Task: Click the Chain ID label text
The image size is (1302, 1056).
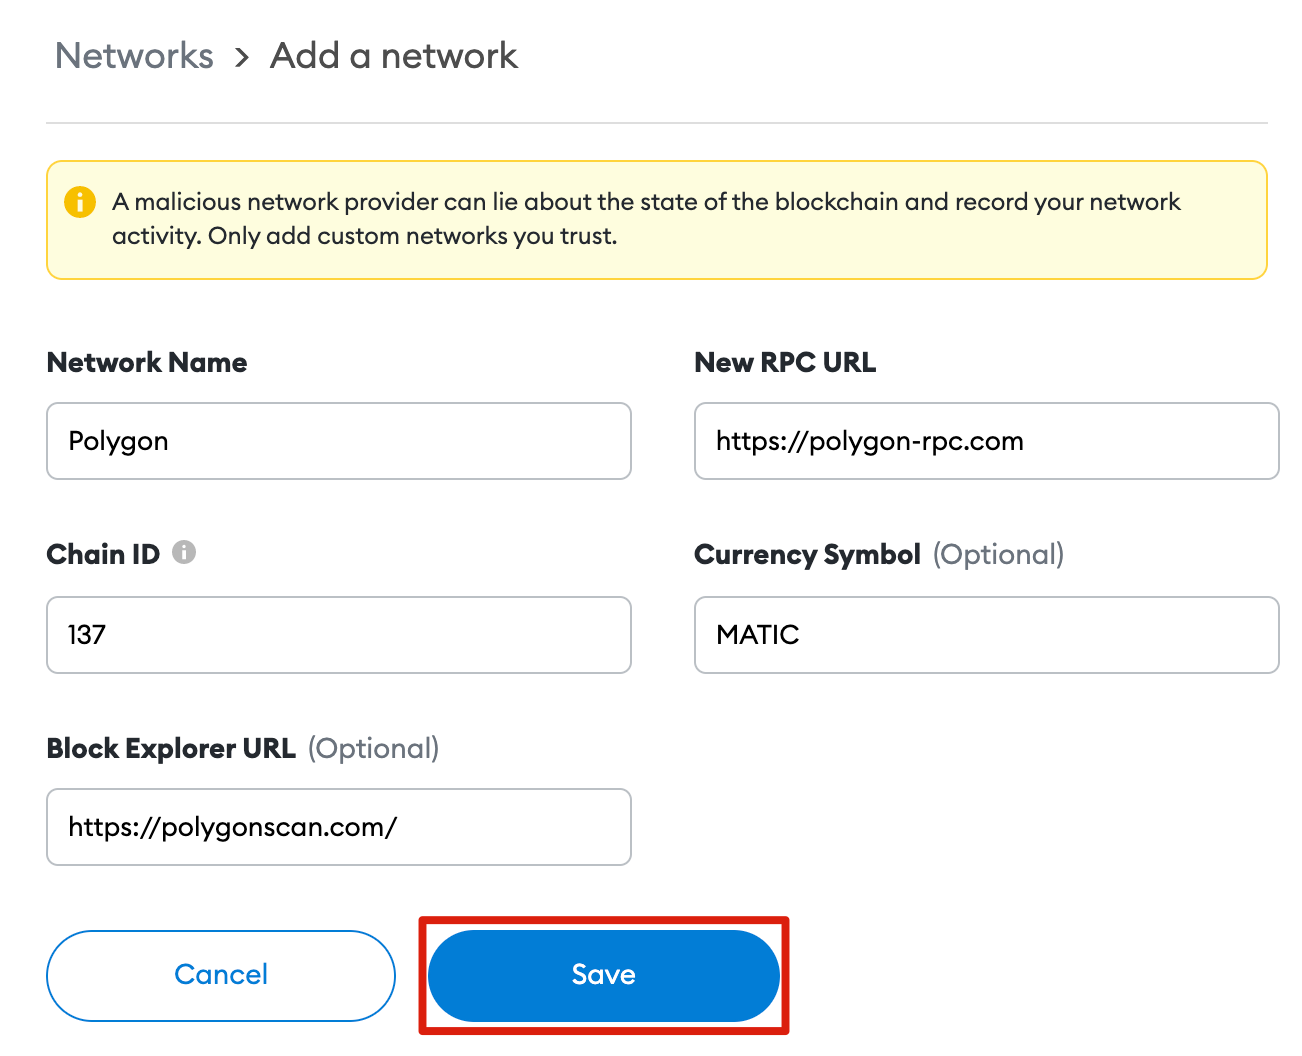Action: click(x=103, y=554)
